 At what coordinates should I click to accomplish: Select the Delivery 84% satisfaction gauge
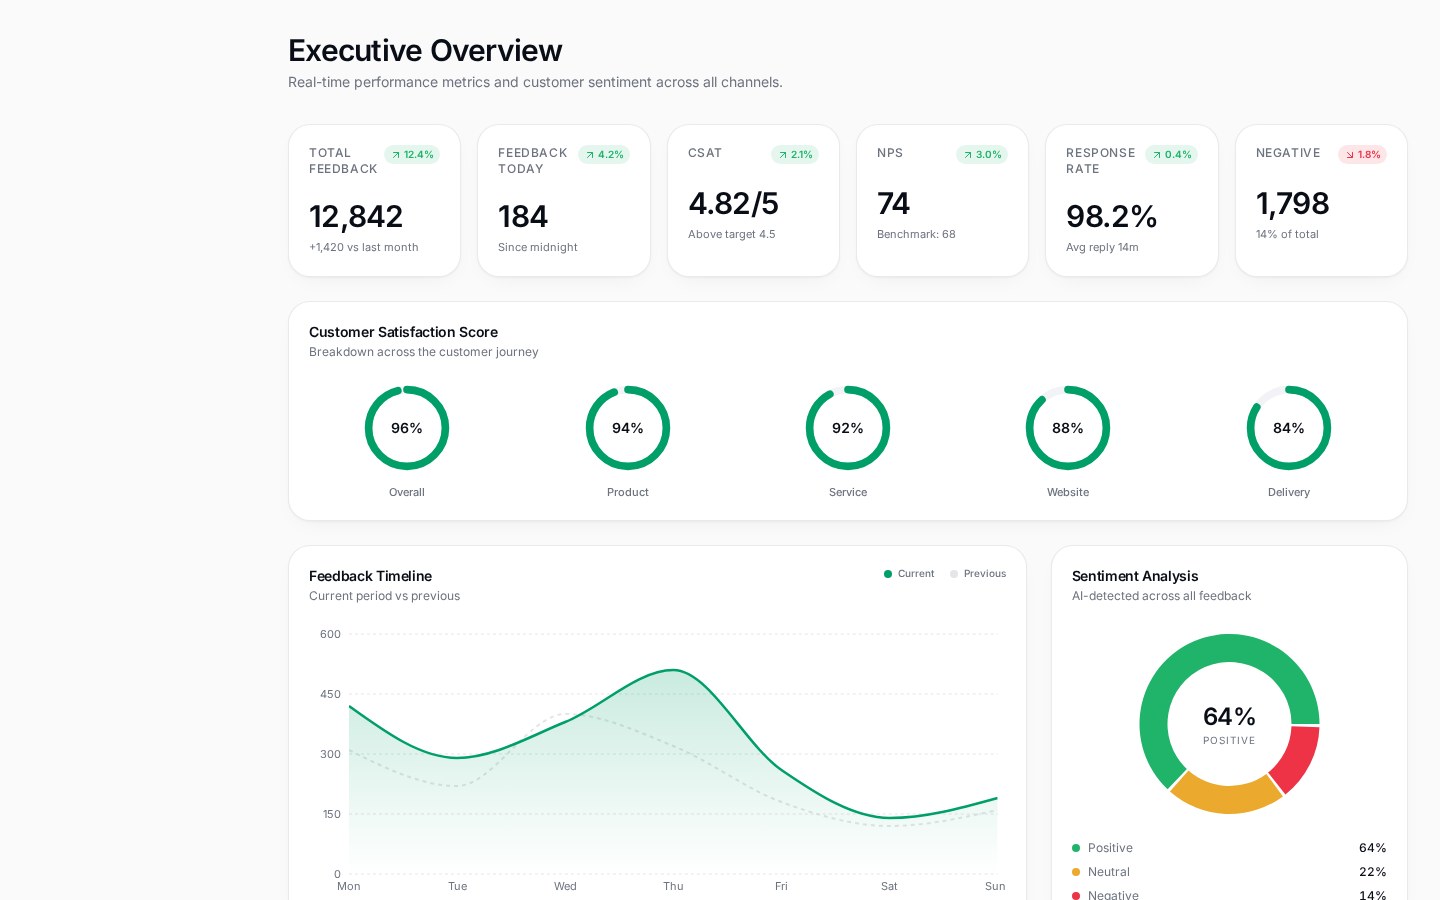[1289, 428]
